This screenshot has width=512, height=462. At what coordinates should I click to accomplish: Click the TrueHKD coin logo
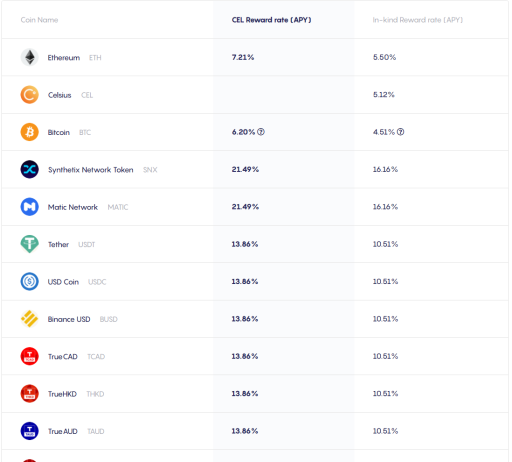[30, 393]
